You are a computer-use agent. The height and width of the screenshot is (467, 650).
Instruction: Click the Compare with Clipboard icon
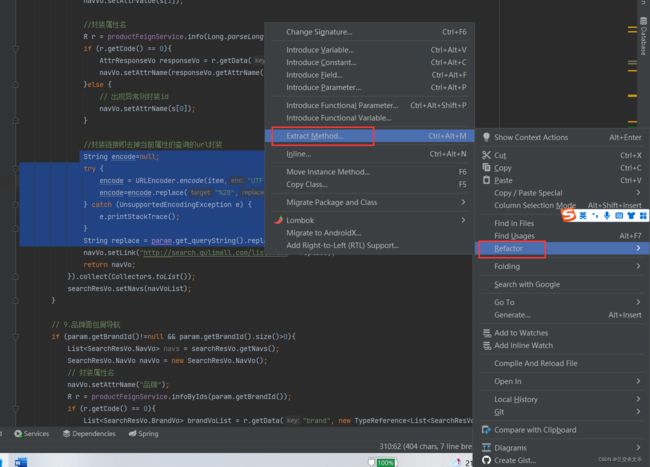click(x=486, y=430)
